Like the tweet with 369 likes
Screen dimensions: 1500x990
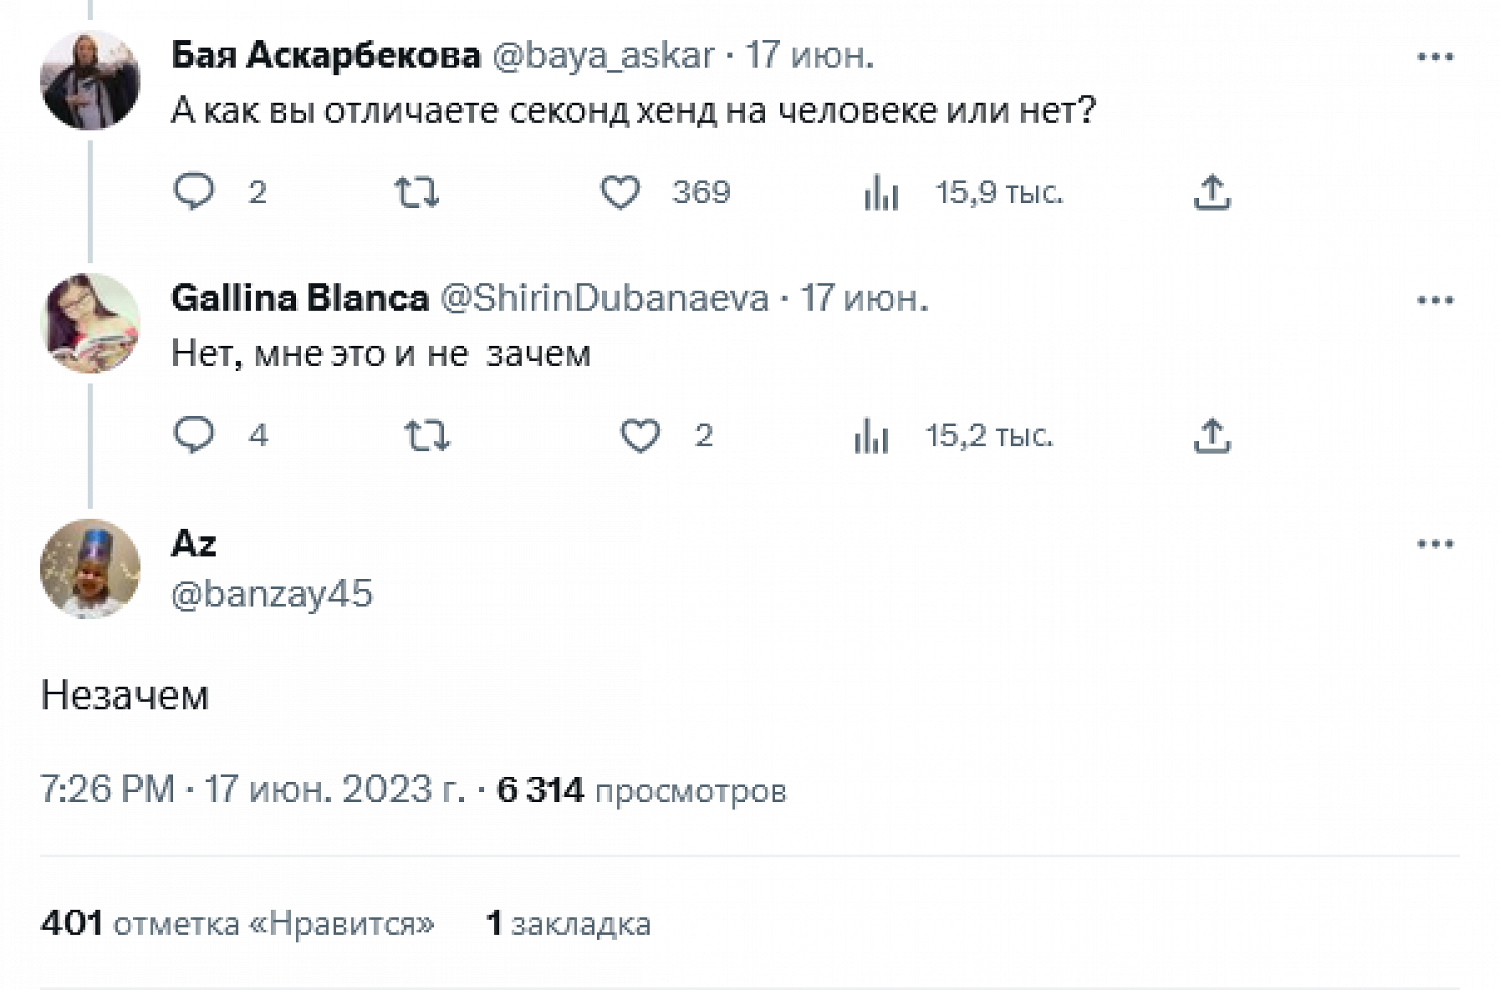620,191
